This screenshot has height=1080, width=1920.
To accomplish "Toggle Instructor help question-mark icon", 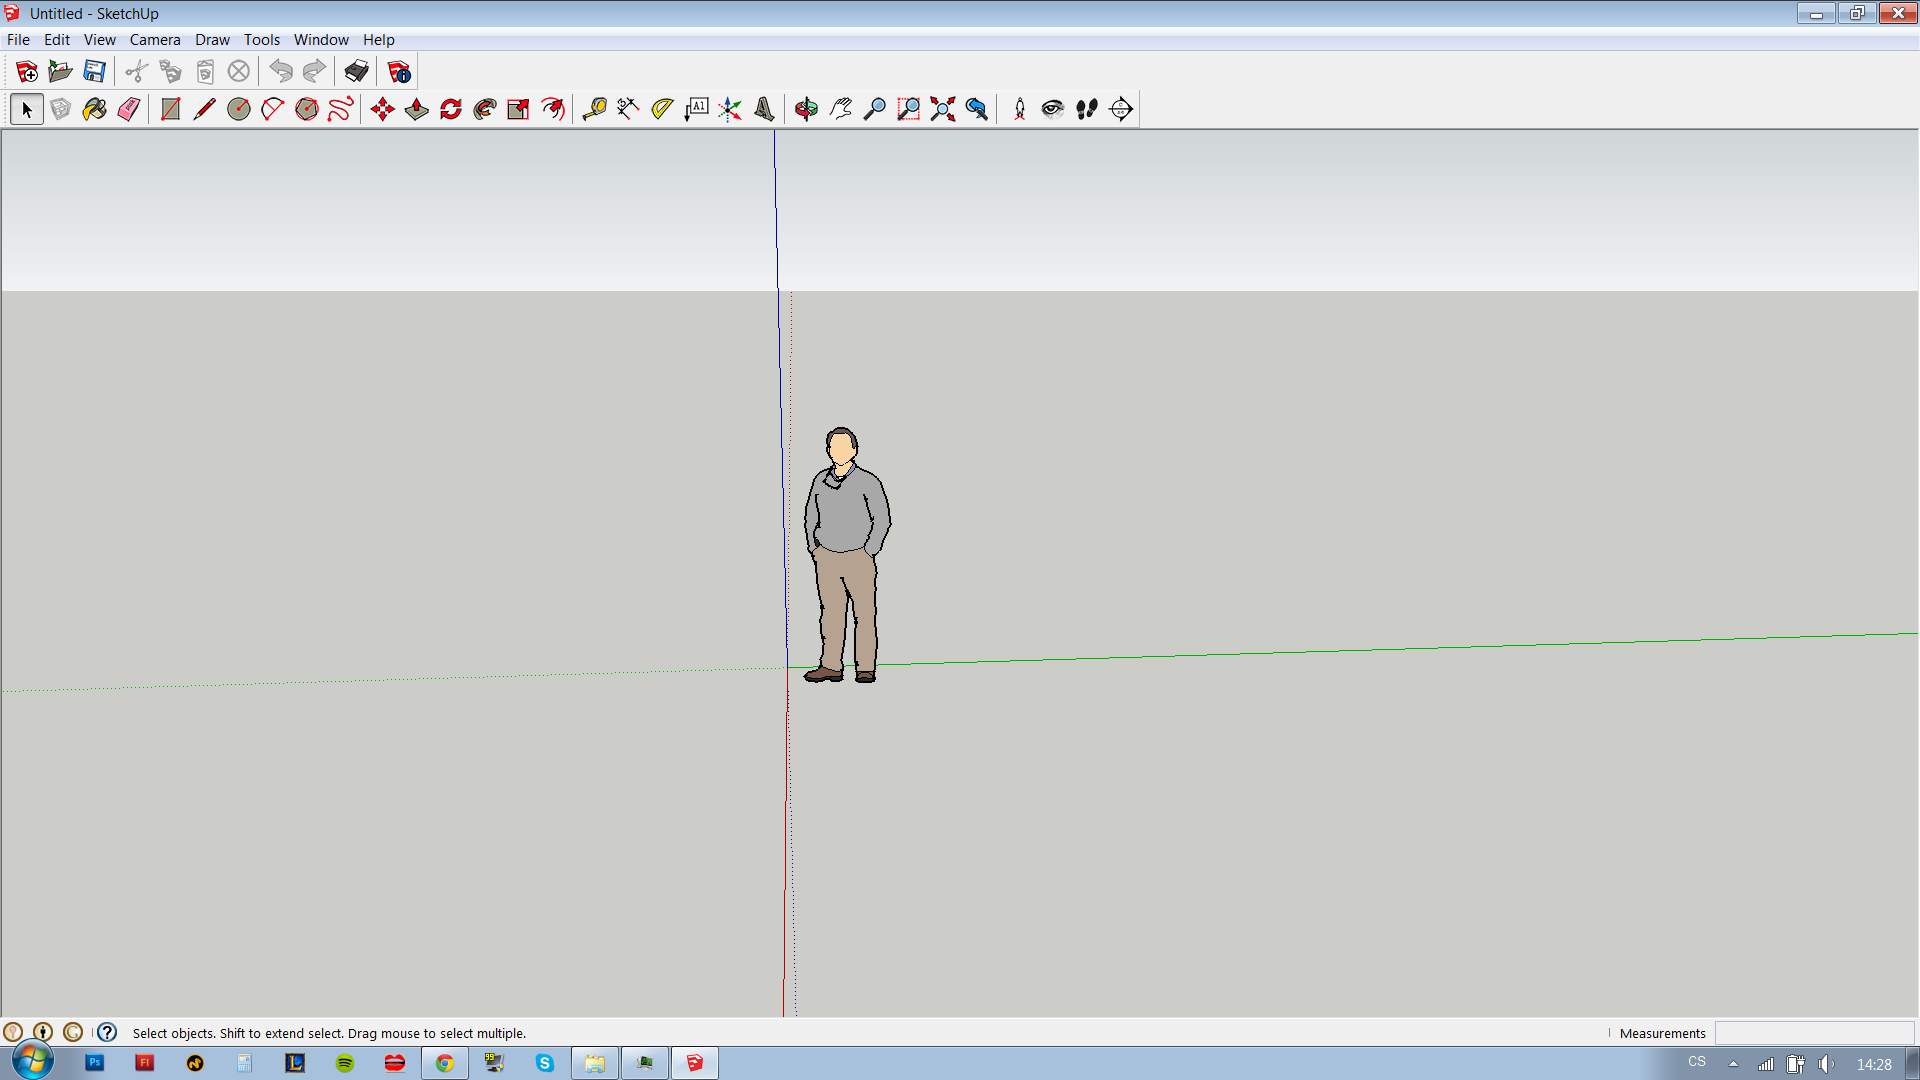I will [x=107, y=1032].
